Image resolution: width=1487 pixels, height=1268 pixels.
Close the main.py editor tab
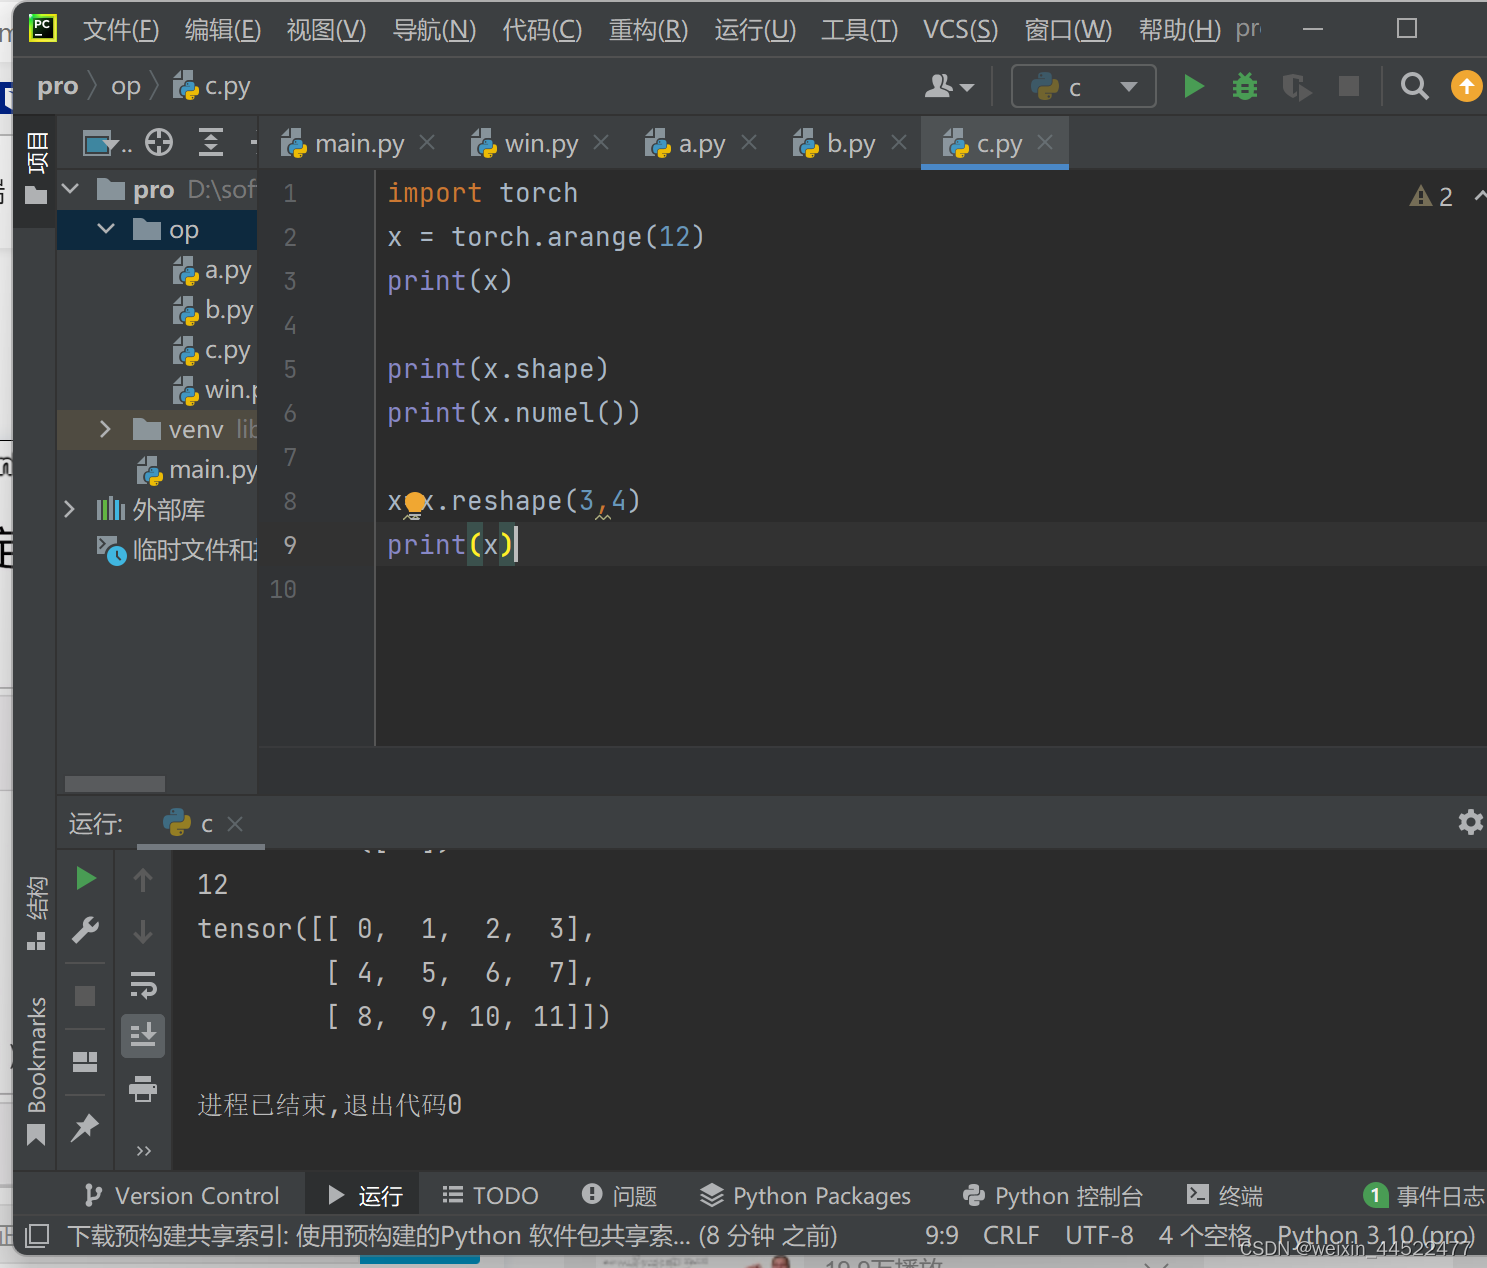click(427, 143)
